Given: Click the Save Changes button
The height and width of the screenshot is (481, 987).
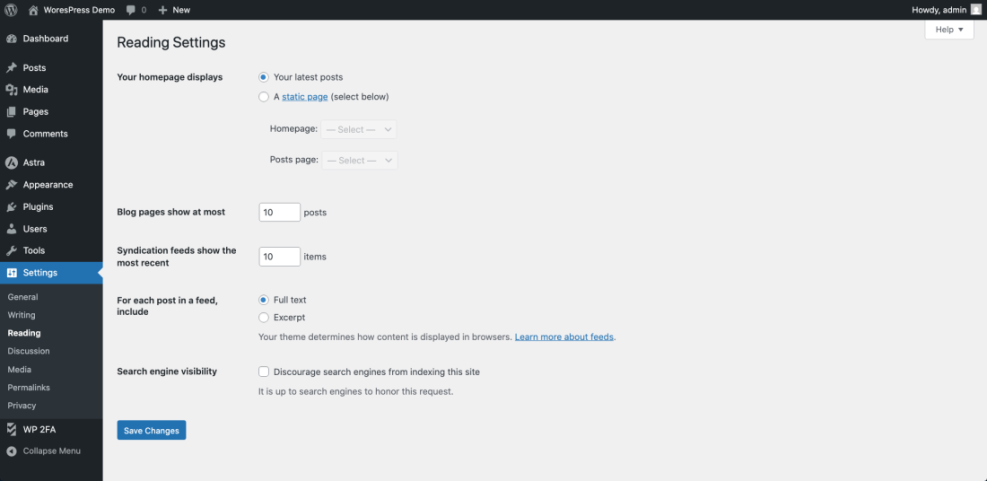Looking at the screenshot, I should pyautogui.click(x=152, y=430).
